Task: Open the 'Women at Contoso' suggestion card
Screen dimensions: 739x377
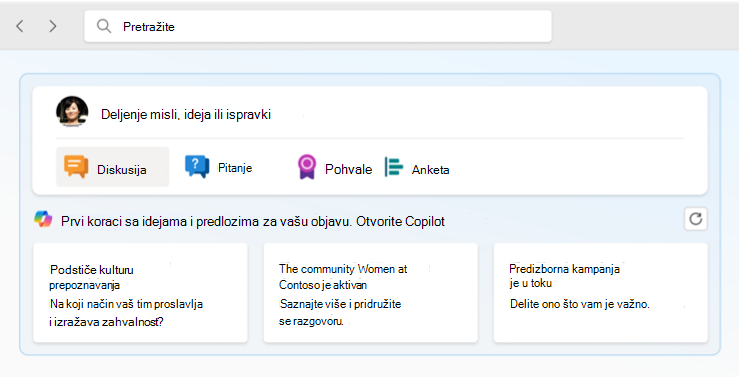Action: coord(370,293)
